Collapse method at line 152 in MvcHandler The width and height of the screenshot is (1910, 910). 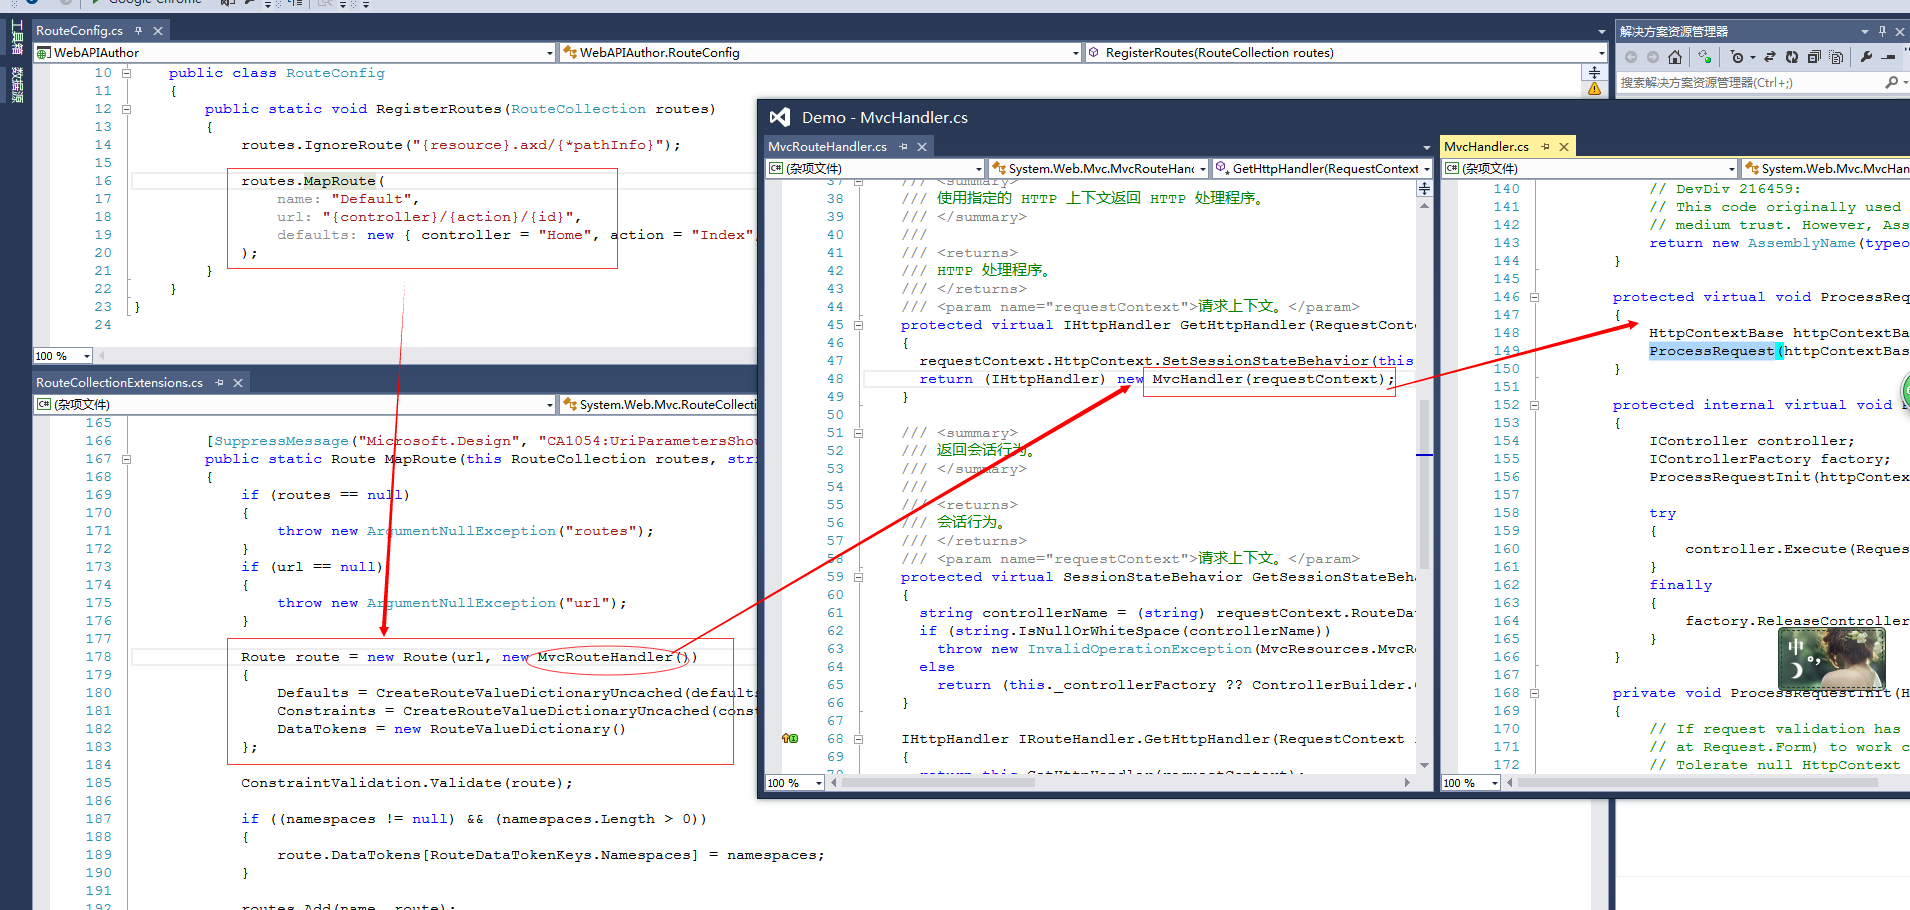tap(1534, 405)
